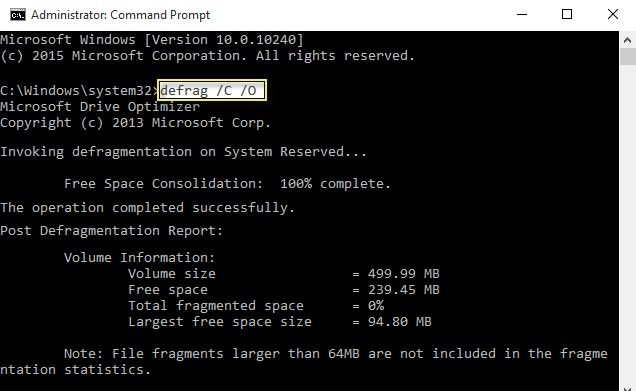The width and height of the screenshot is (636, 391).
Task: Click the highlighted 'defrag /C /O' command
Action: (212, 90)
